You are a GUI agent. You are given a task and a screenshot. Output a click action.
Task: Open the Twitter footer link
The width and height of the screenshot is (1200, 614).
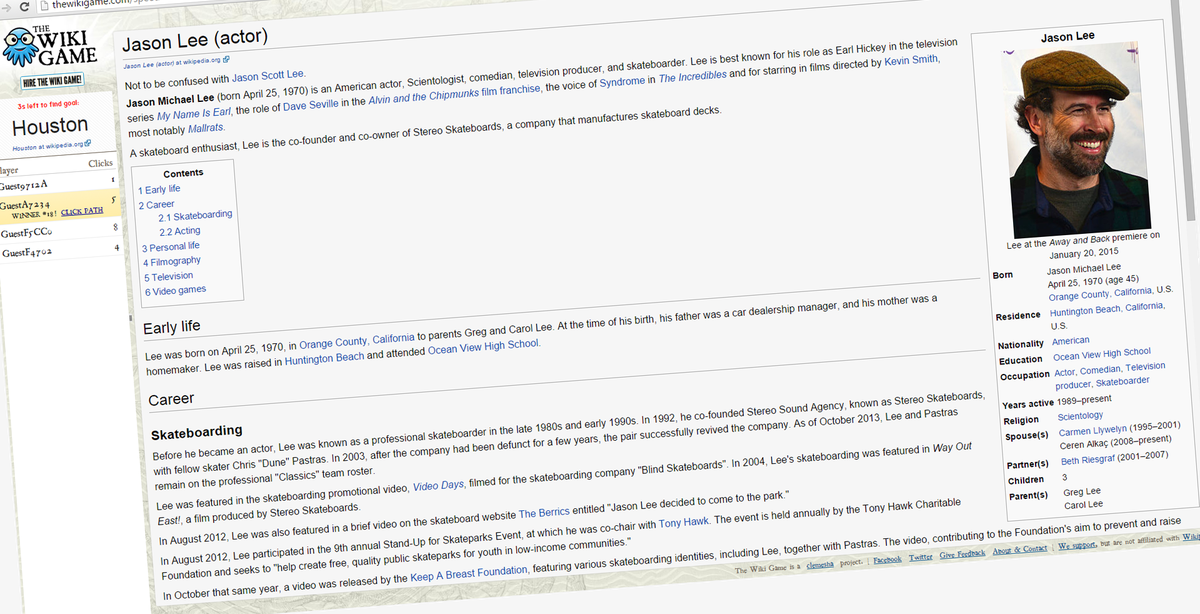(923, 558)
